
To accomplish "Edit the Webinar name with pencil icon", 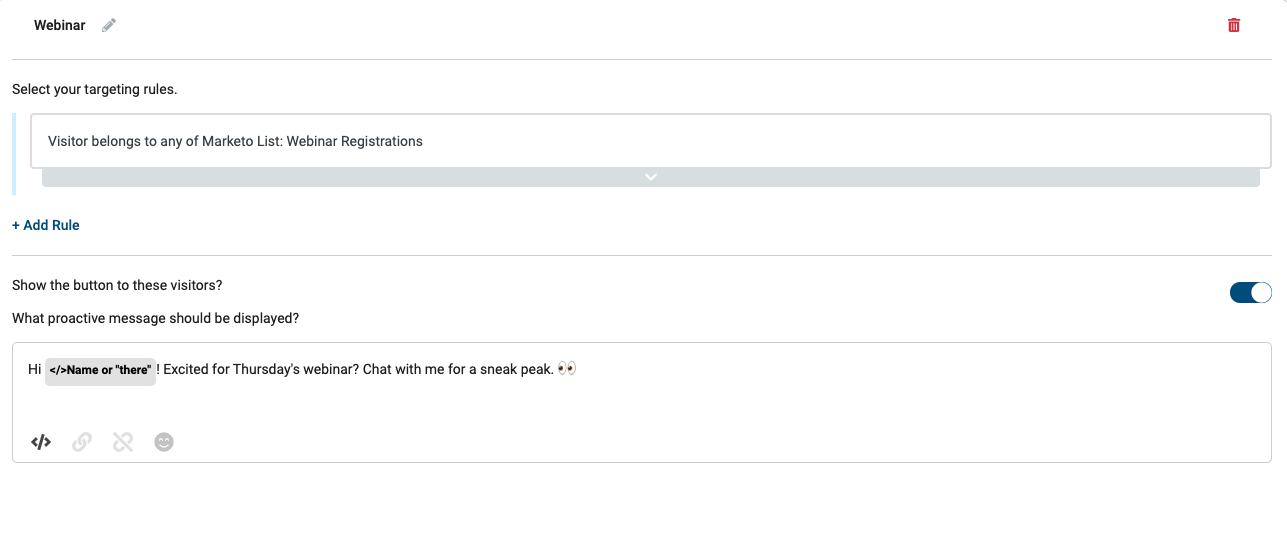I will click(x=109, y=25).
